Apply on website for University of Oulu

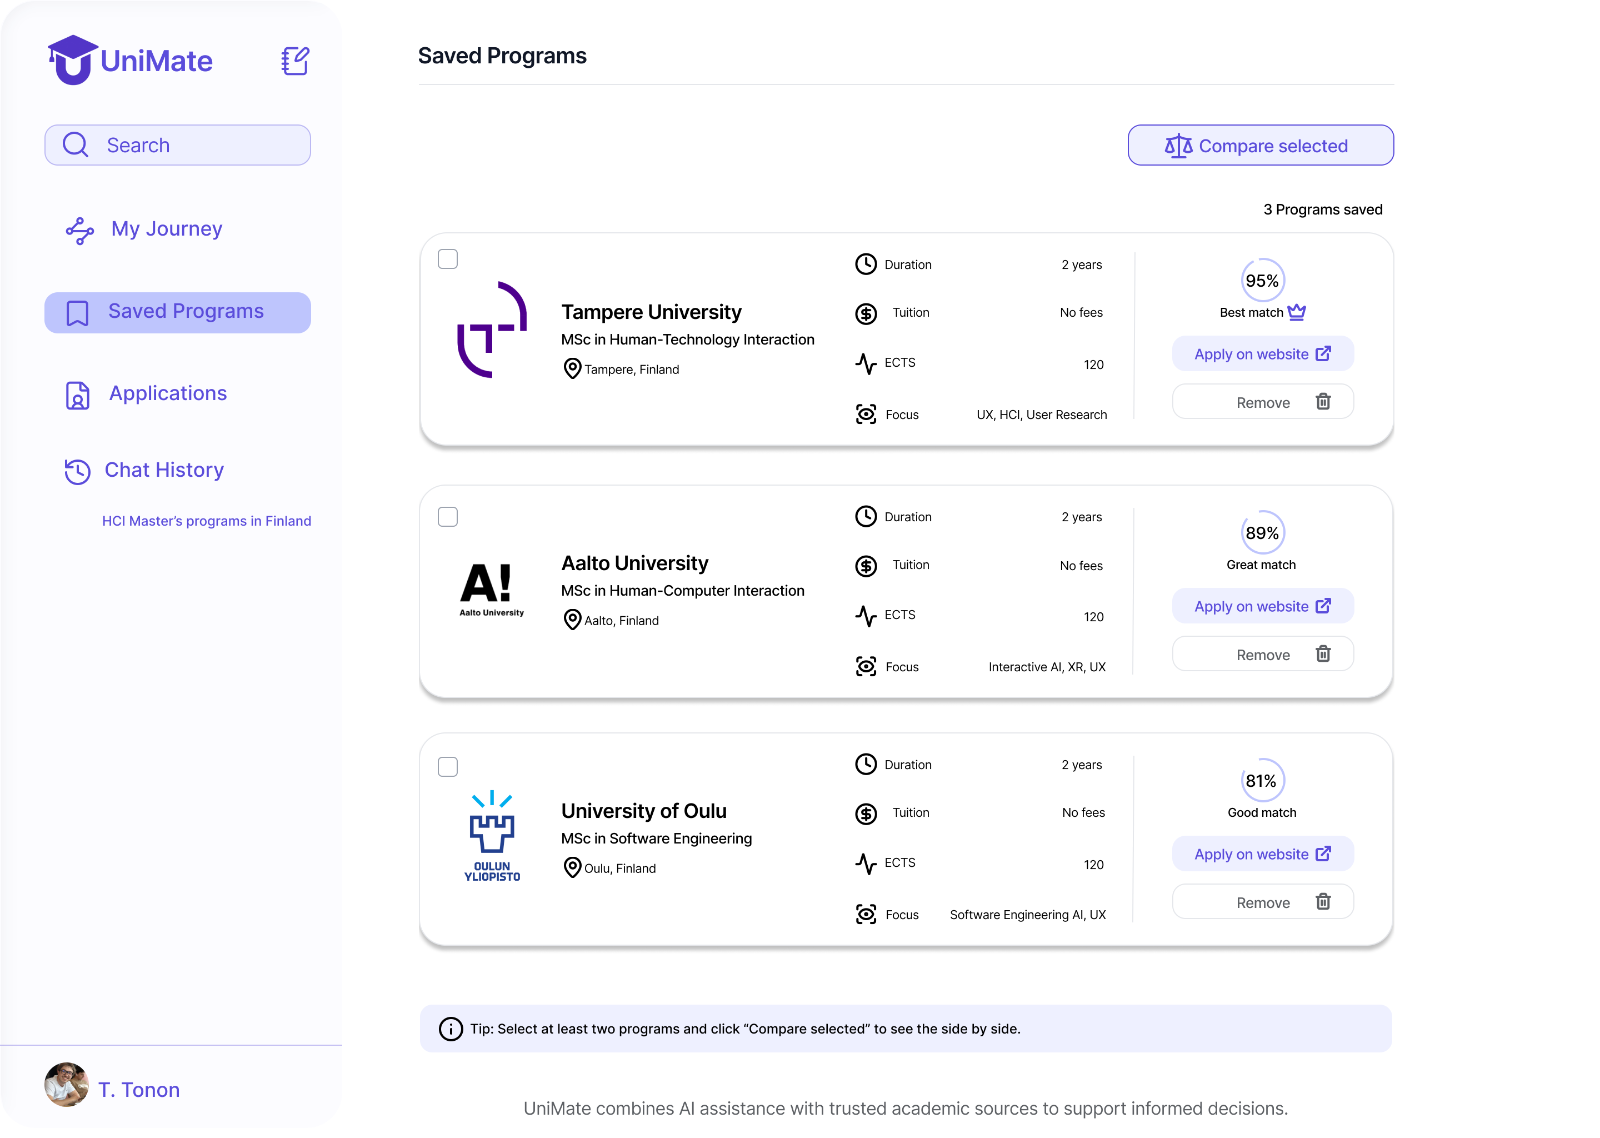coord(1263,854)
